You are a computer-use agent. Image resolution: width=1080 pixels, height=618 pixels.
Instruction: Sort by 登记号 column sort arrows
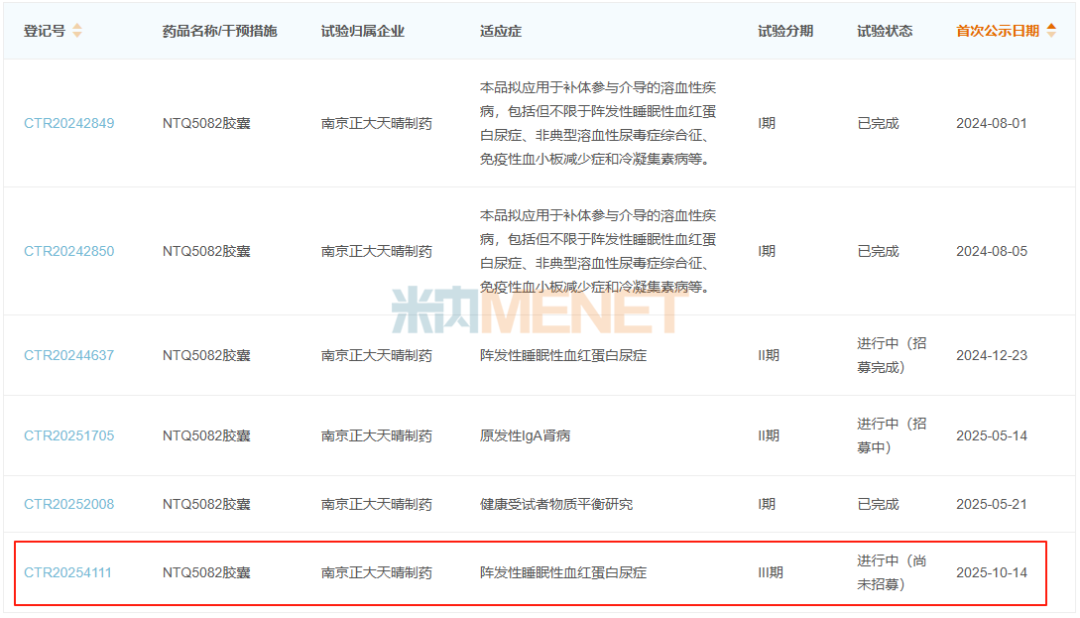[77, 30]
